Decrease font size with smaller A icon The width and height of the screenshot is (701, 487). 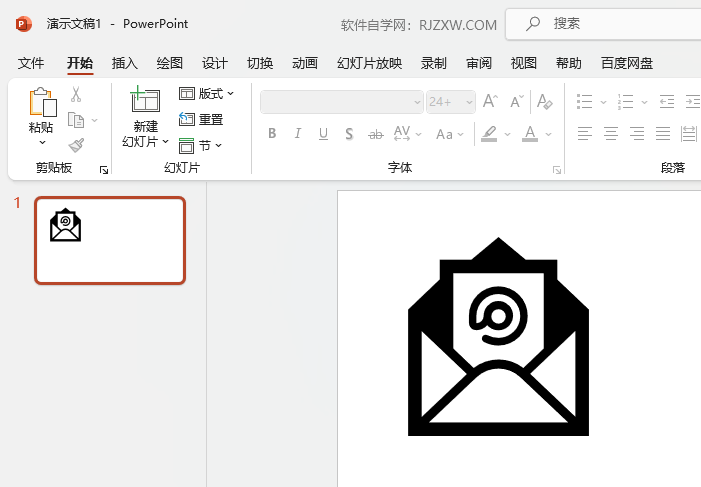tap(517, 102)
